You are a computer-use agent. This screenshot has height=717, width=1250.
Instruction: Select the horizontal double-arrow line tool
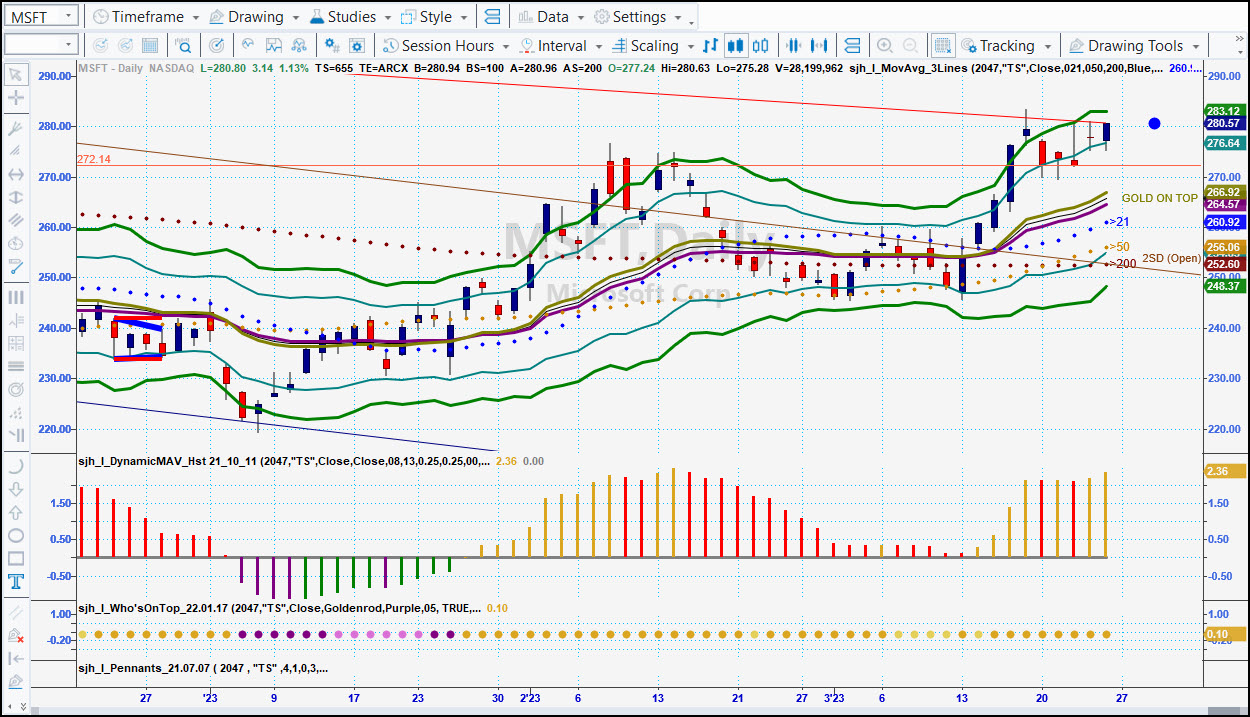16,173
